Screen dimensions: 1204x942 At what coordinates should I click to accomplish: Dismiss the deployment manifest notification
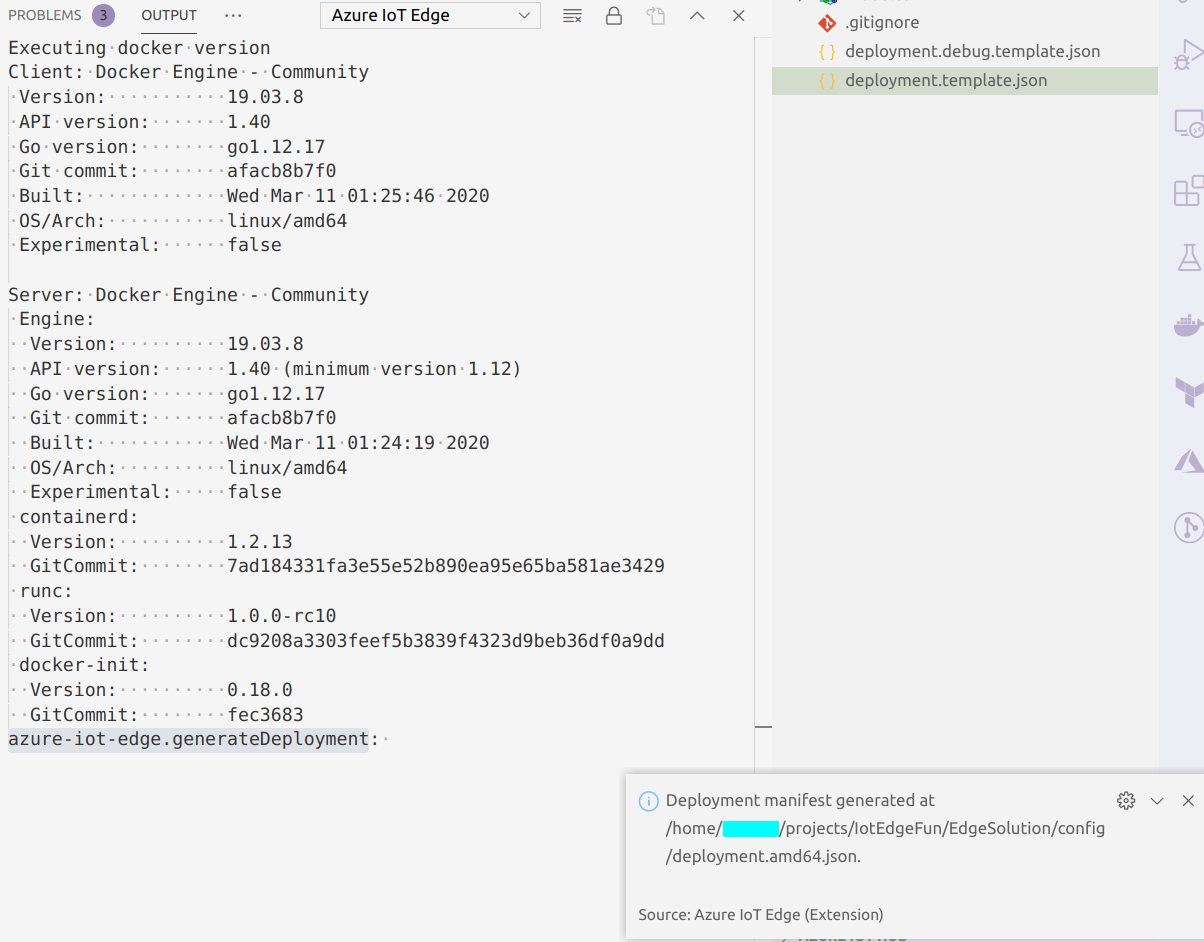pyautogui.click(x=1188, y=800)
